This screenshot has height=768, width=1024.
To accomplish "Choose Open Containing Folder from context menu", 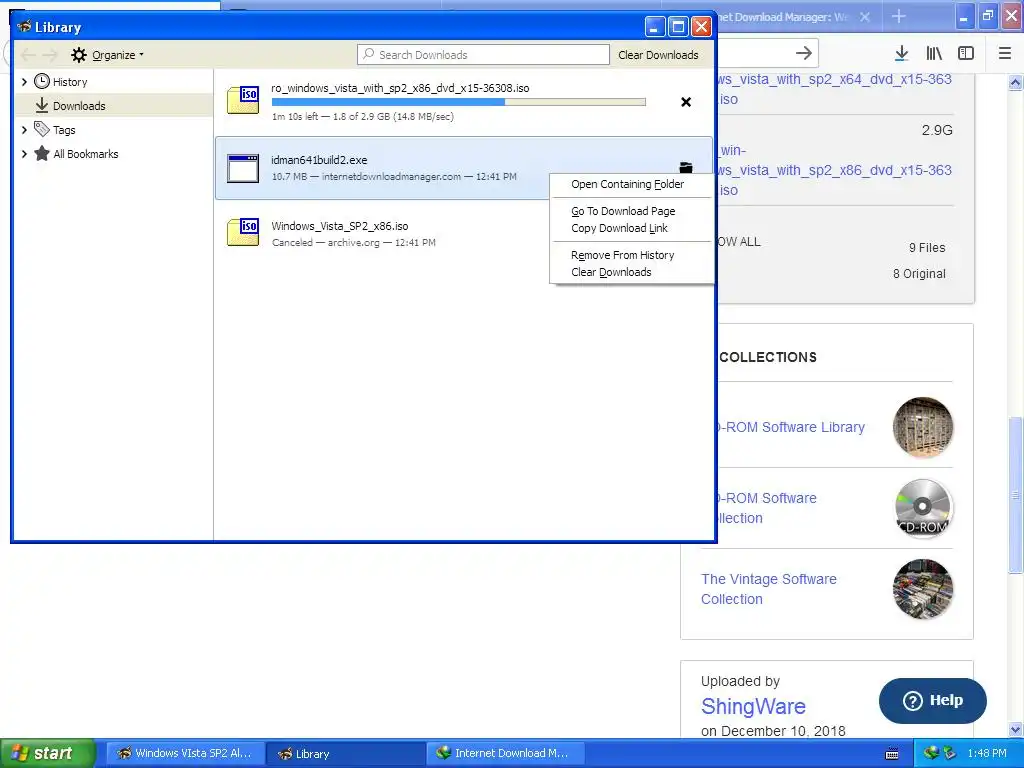I will (x=628, y=184).
